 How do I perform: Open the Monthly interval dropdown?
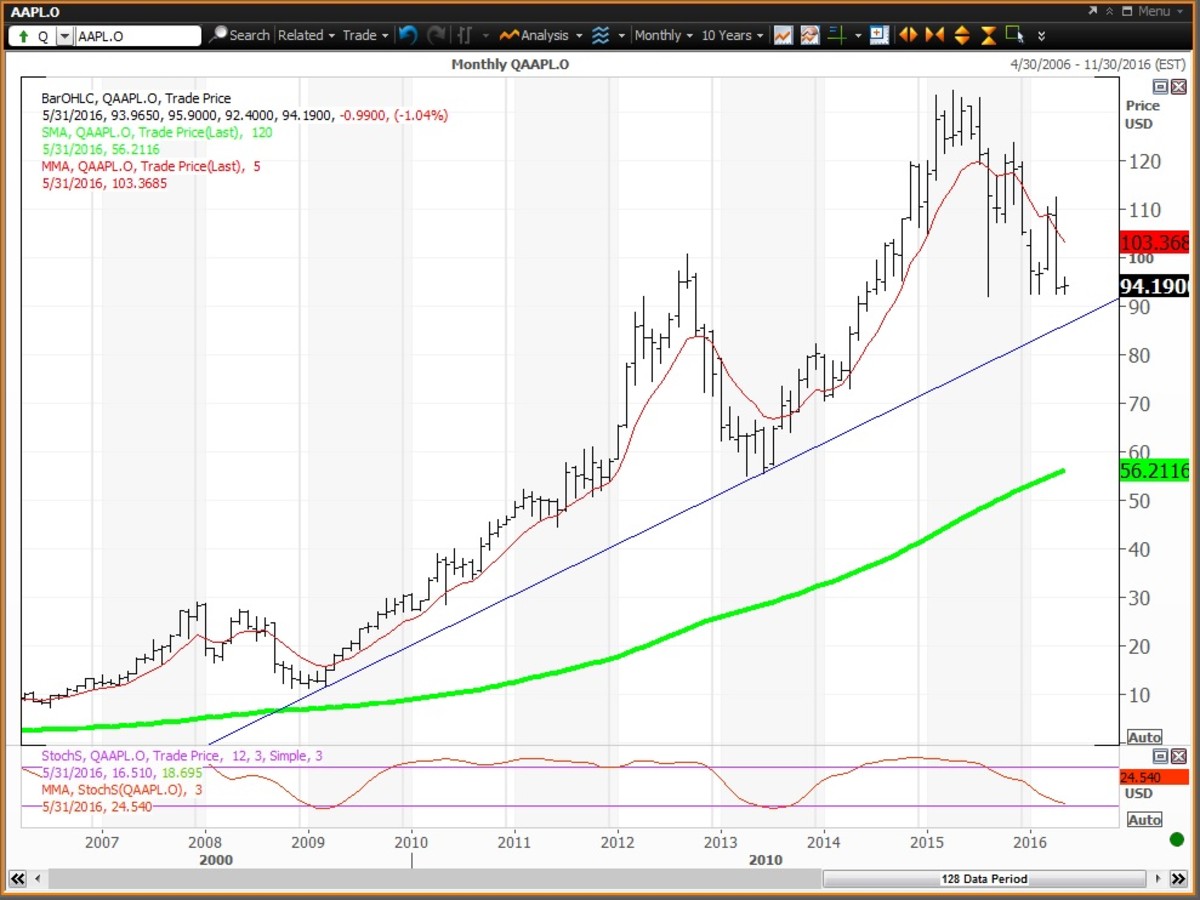[663, 35]
